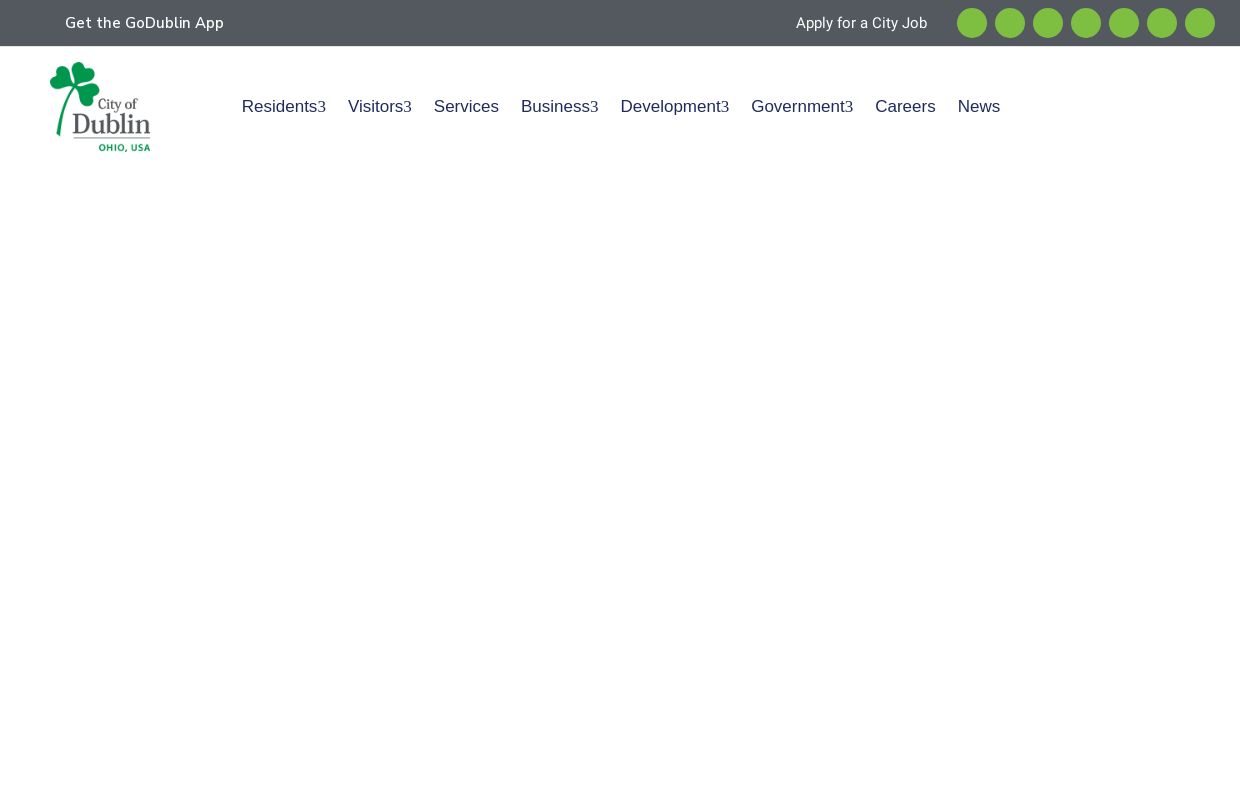Click the third green social media circle
This screenshot has height=800, width=1240.
(x=1048, y=23)
